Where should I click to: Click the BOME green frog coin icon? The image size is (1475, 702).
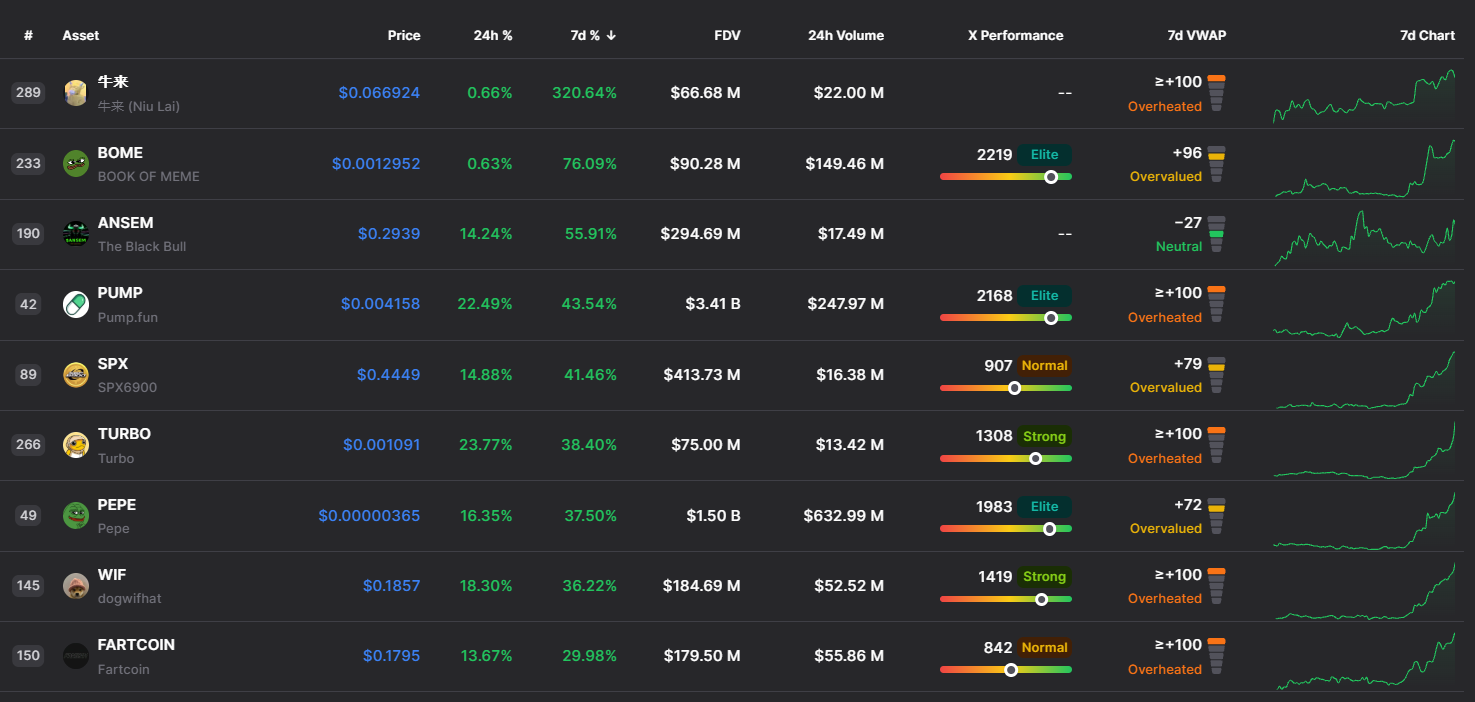click(x=76, y=163)
